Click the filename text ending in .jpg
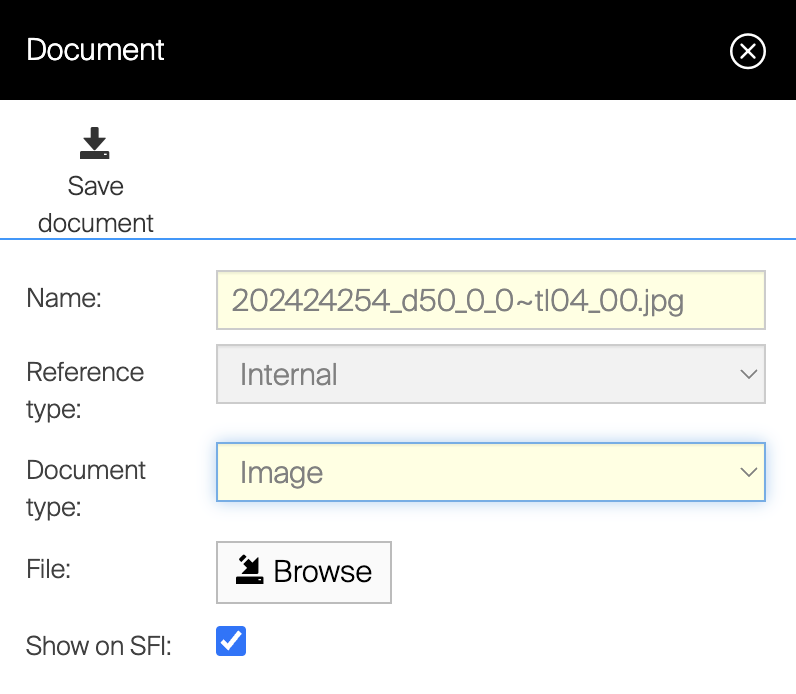The height and width of the screenshot is (694, 796). [x=457, y=300]
